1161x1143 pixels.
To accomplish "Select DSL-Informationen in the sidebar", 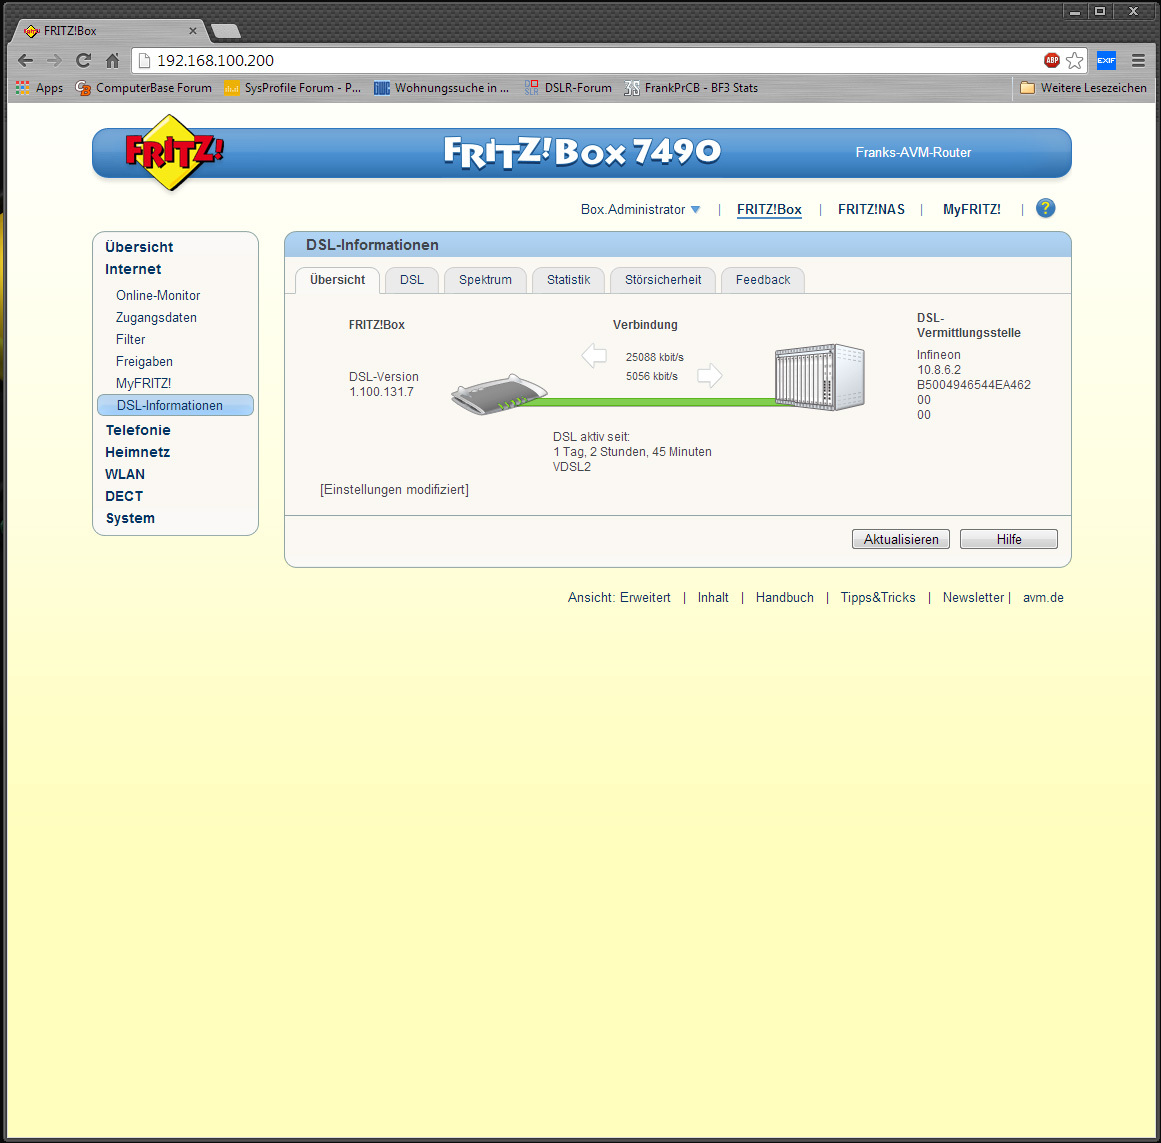I will 175,406.
